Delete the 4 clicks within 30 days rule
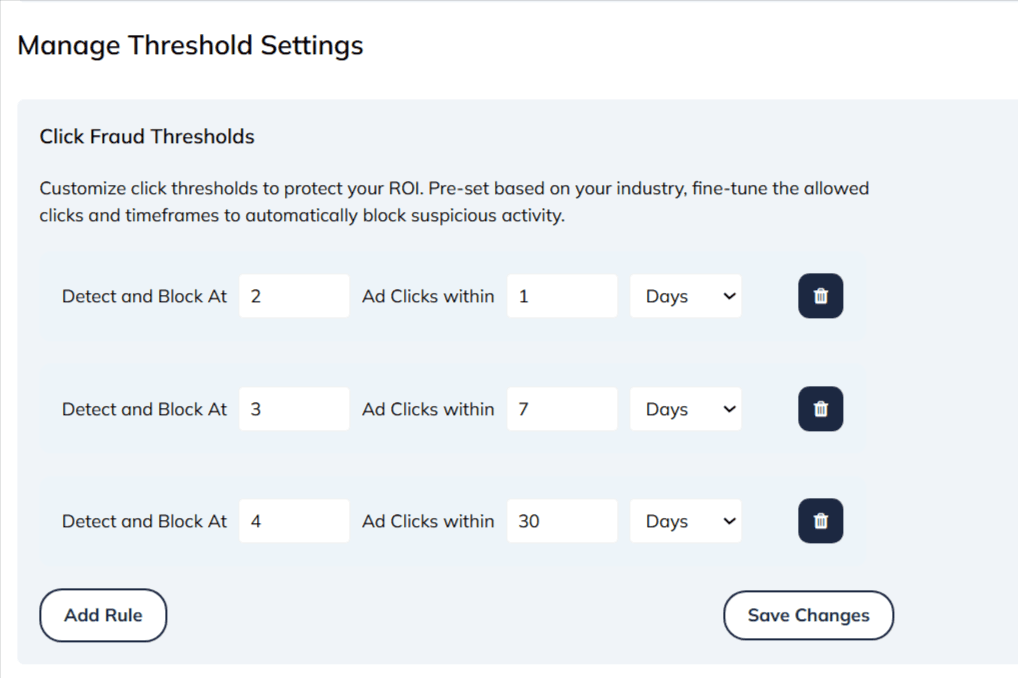 point(820,521)
